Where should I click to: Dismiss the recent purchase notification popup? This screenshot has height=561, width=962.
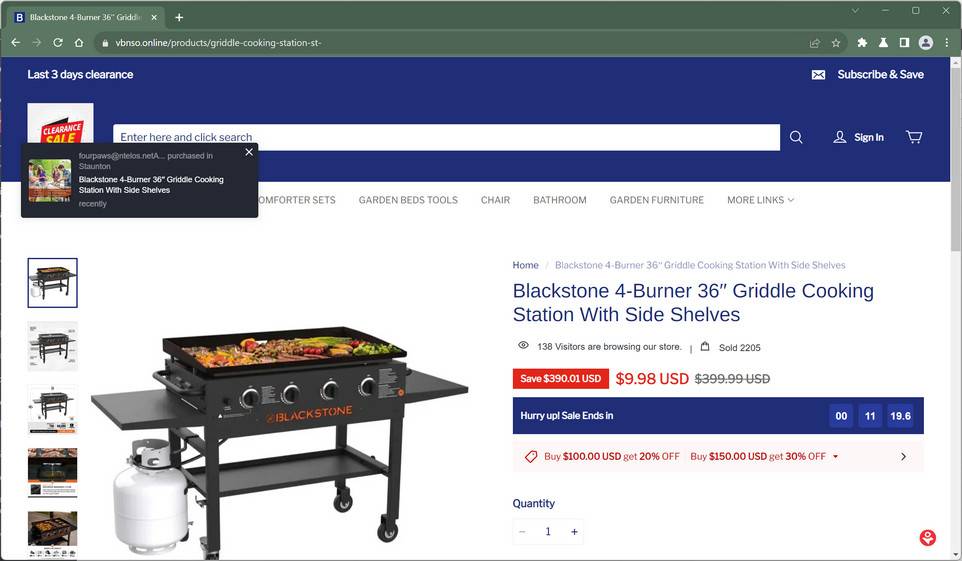tap(249, 152)
